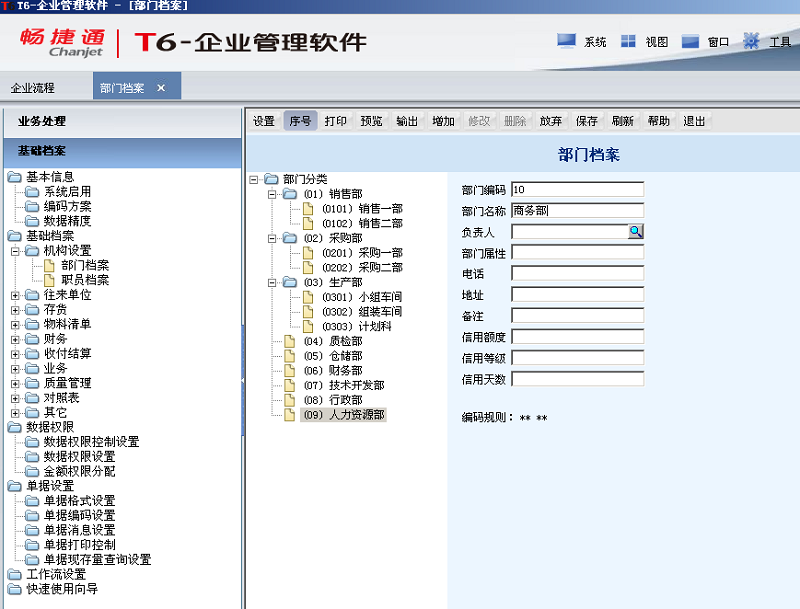Image resolution: width=800 pixels, height=609 pixels.
Task: Click the 销售部 folder icon
Action: click(x=290, y=194)
